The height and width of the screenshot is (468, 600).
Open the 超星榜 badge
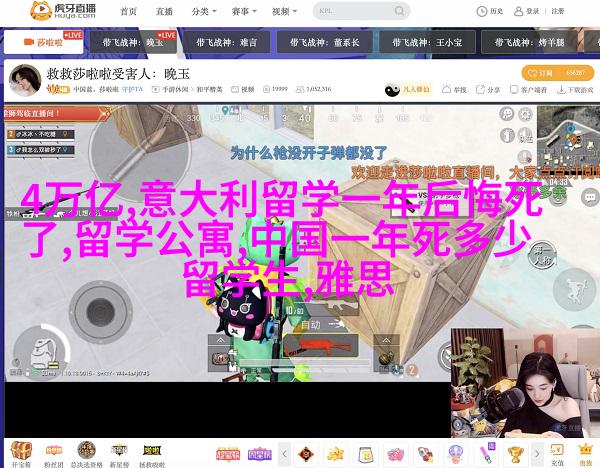(228, 454)
